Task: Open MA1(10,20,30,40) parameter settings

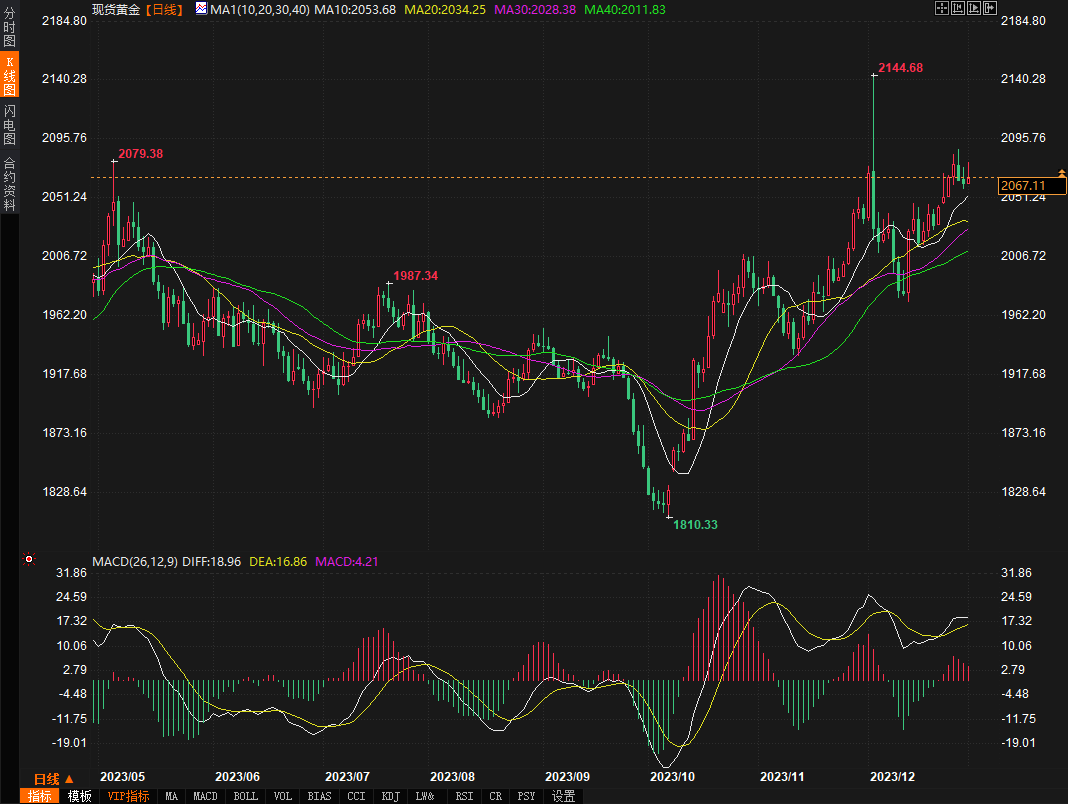Action: coord(260,9)
